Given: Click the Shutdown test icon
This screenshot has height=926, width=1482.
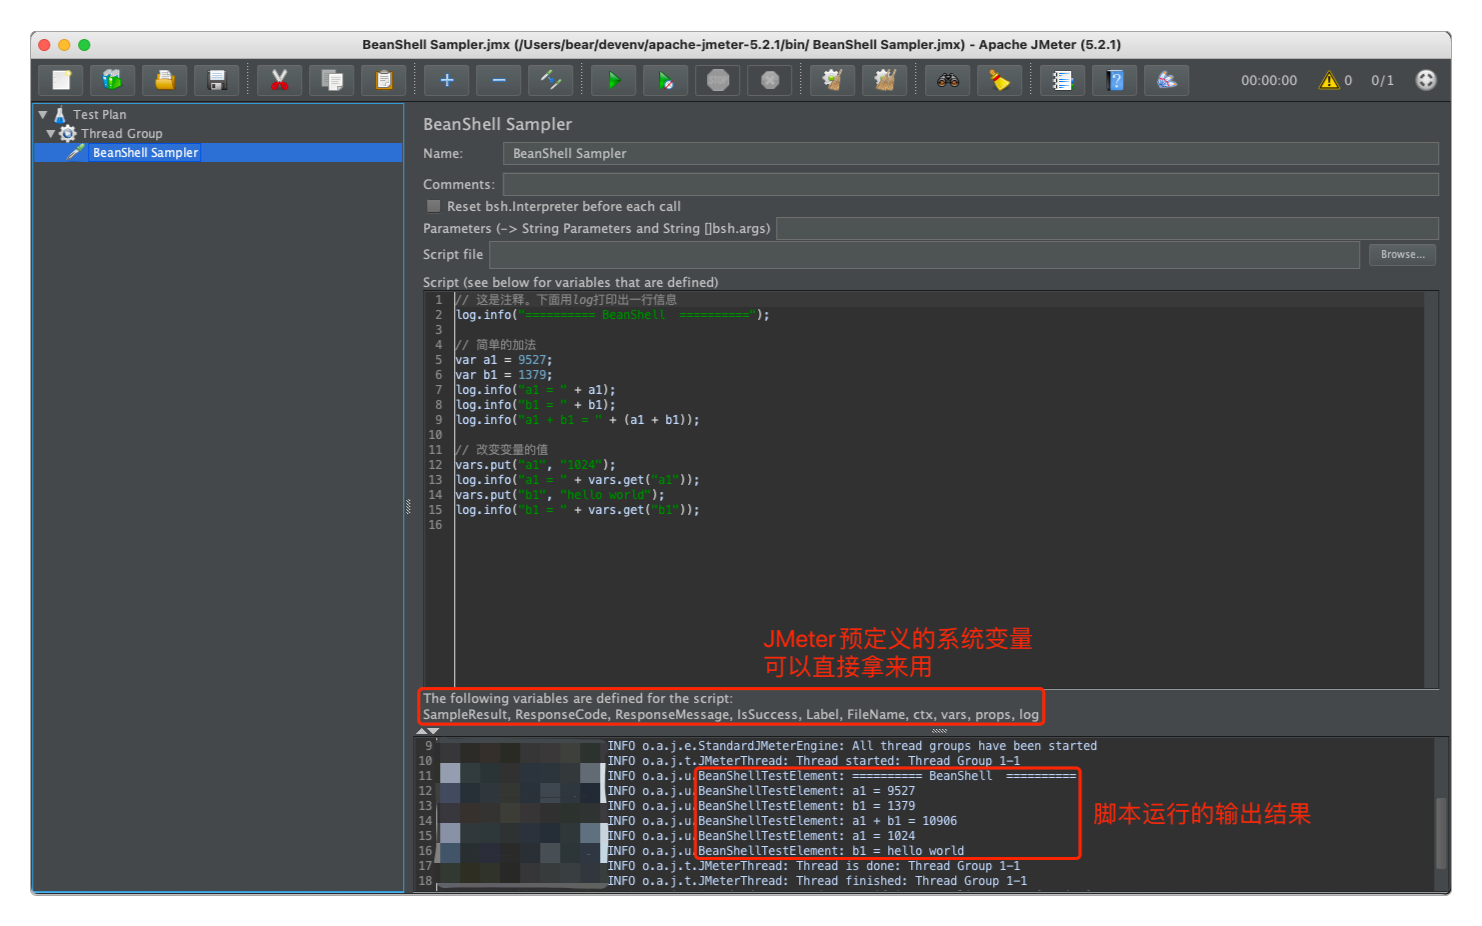Looking at the screenshot, I should point(770,80).
